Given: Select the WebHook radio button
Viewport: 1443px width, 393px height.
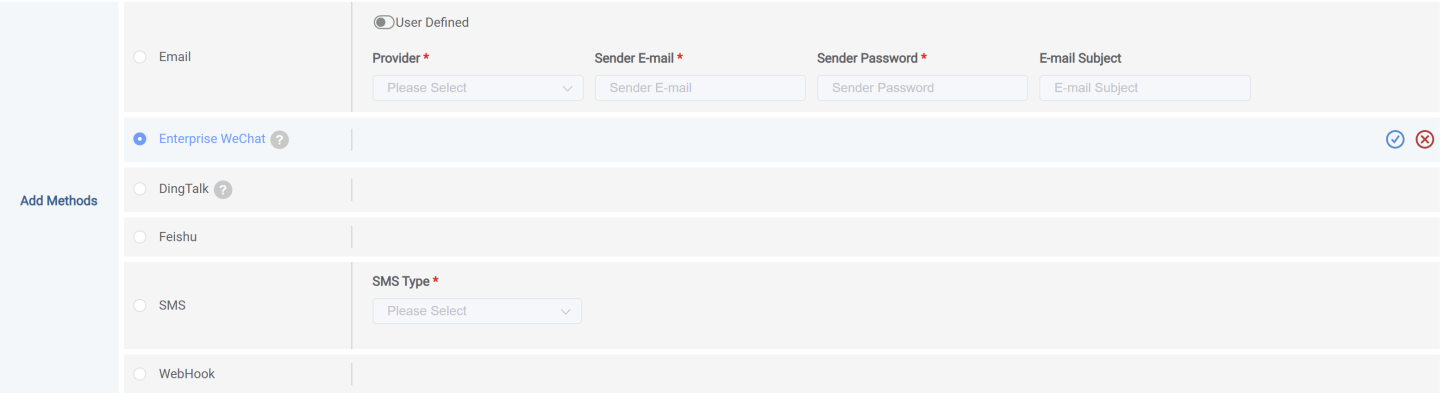Looking at the screenshot, I should 140,374.
